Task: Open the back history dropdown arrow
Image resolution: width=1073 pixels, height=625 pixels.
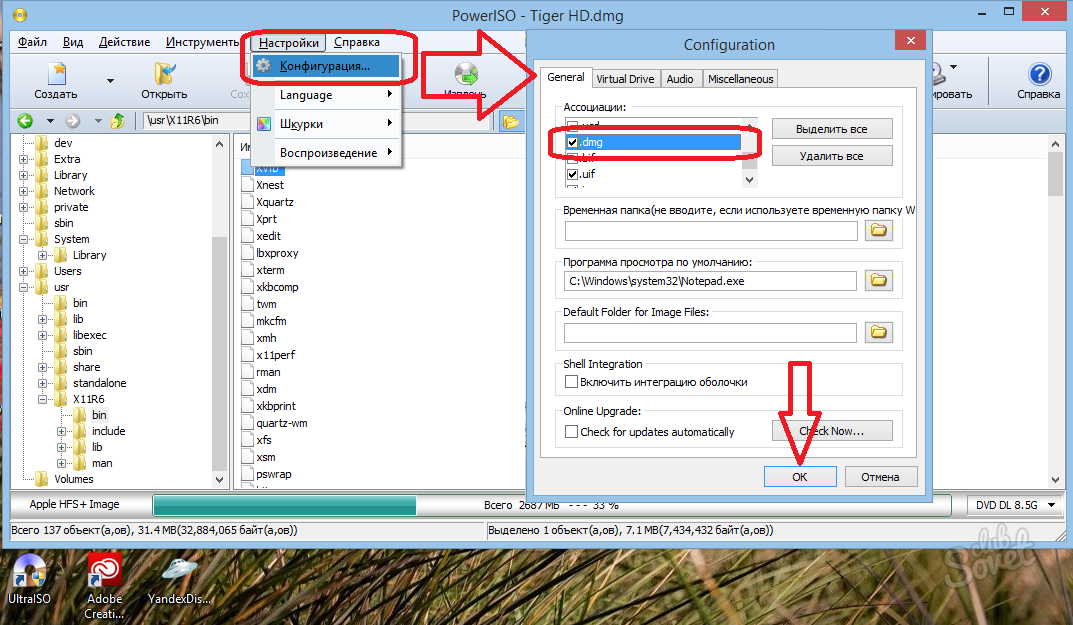Action: click(x=50, y=121)
